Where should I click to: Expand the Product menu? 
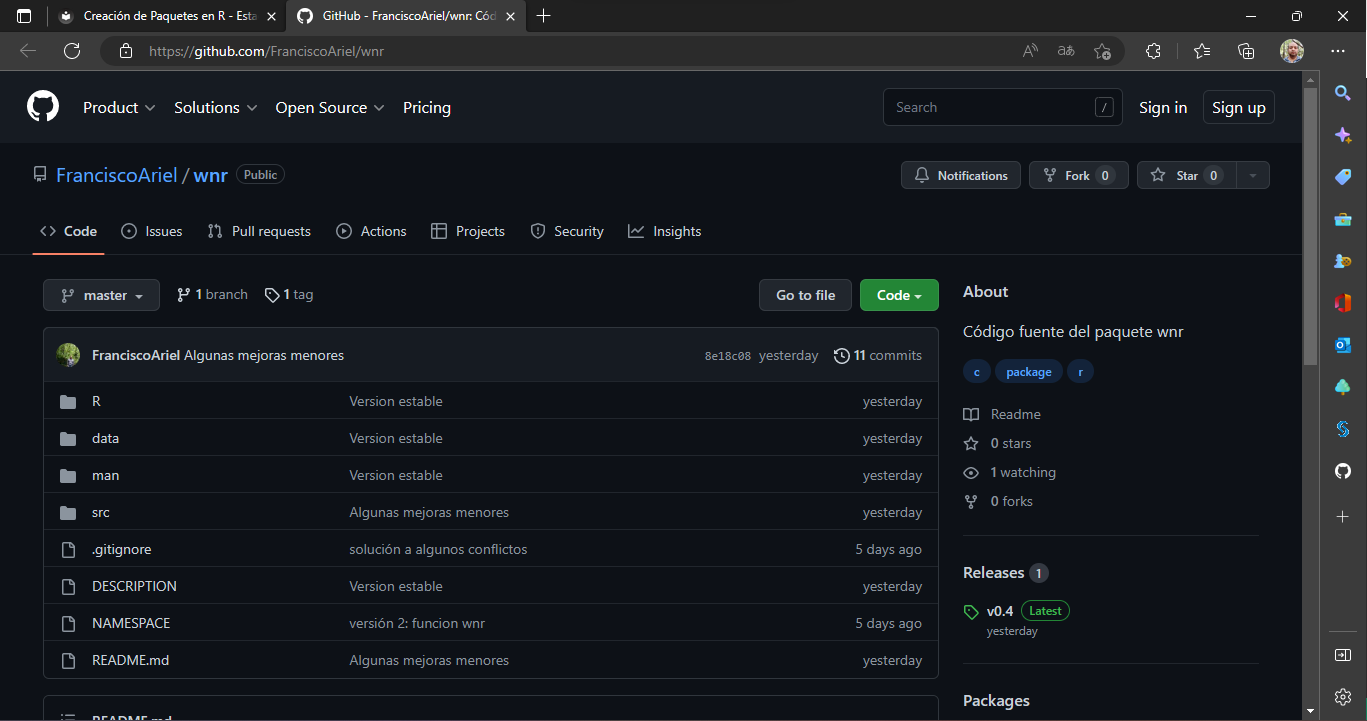coord(119,107)
